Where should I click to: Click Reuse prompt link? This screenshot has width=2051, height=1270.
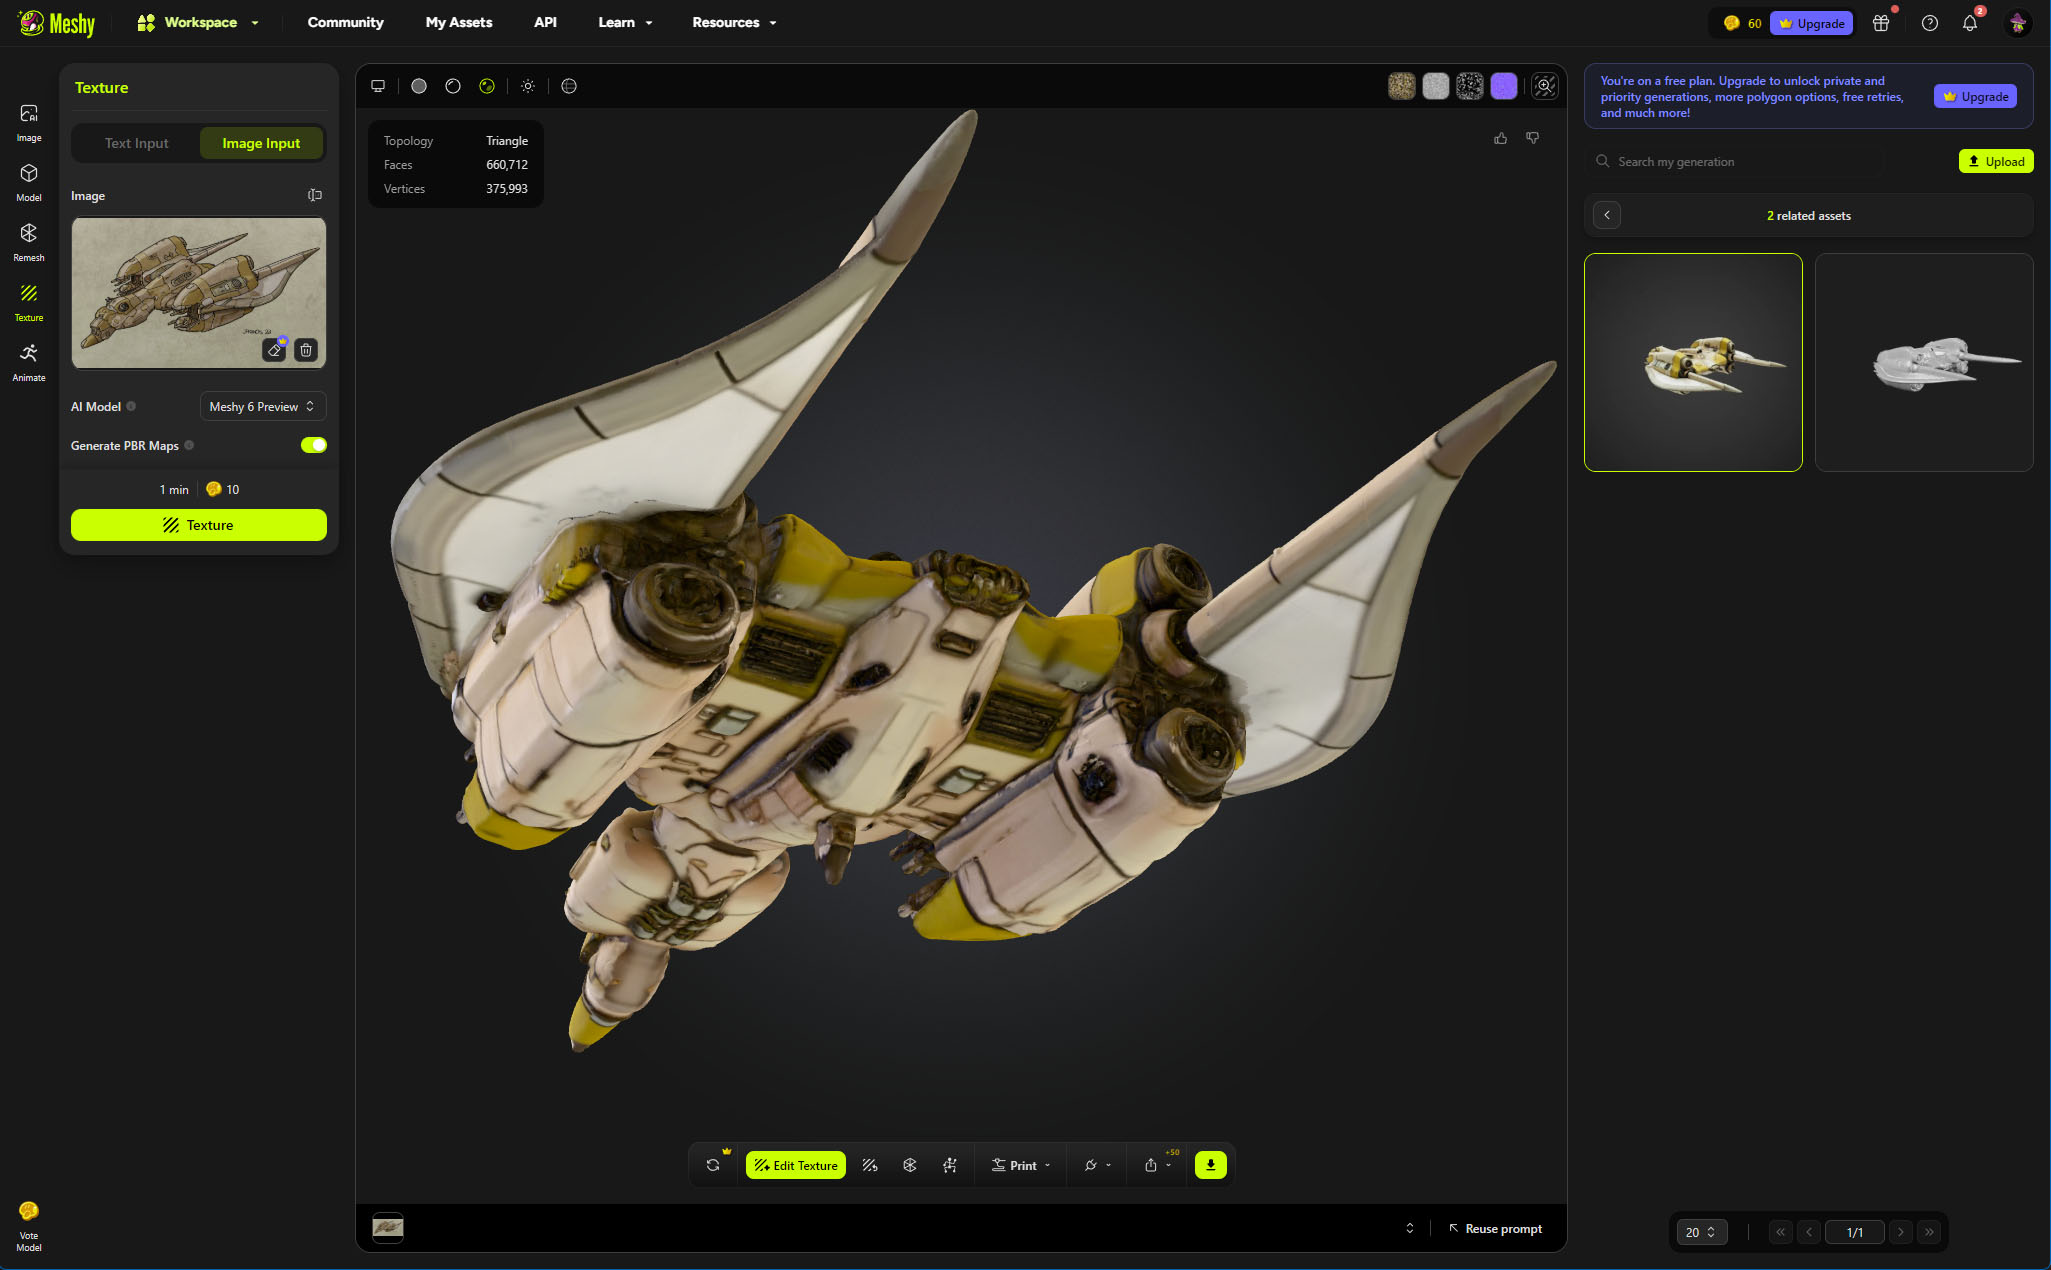[1495, 1228]
